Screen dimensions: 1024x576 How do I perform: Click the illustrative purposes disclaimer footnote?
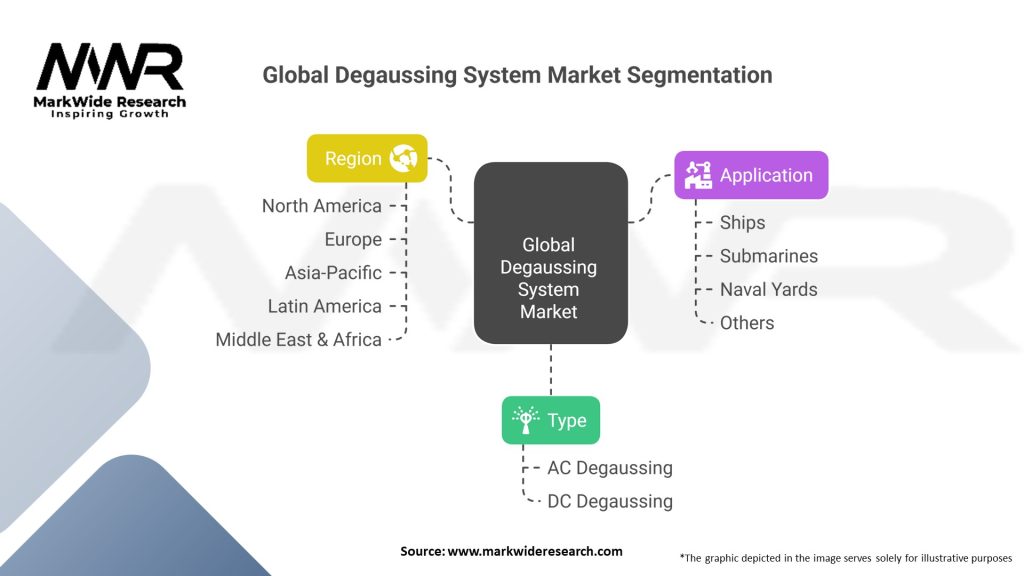(846, 558)
